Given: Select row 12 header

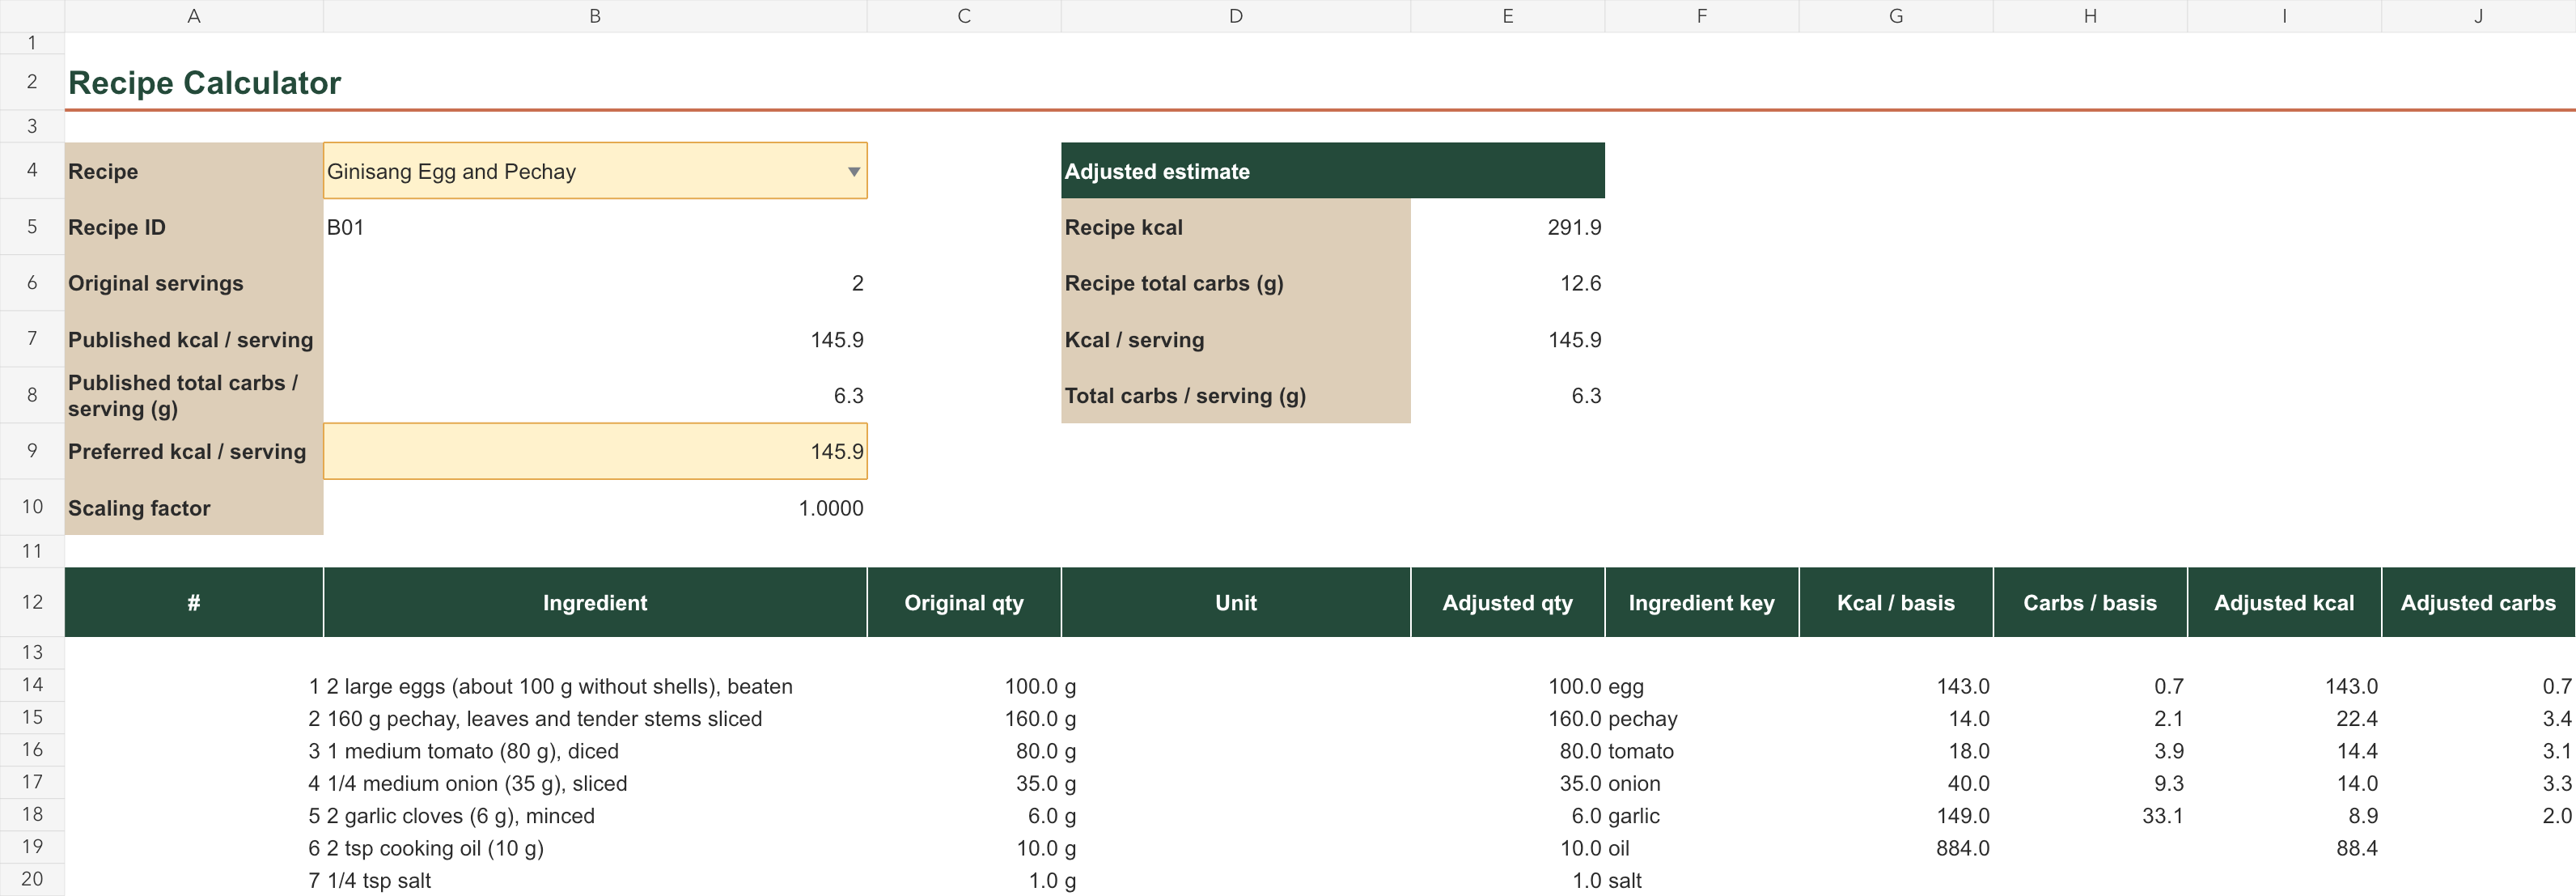Looking at the screenshot, I should pyautogui.click(x=32, y=602).
